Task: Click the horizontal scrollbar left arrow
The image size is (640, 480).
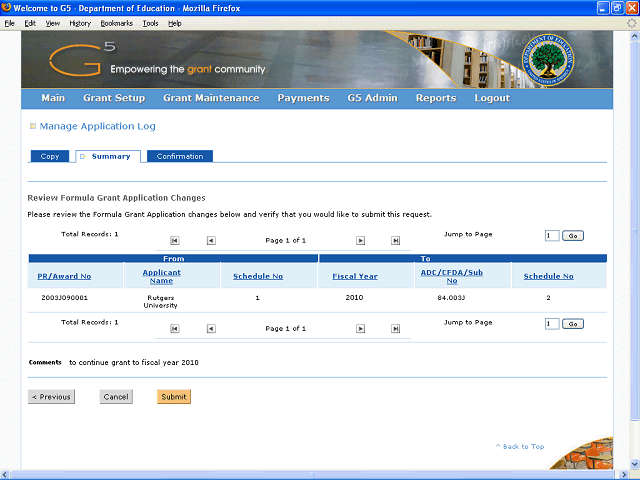Action: point(5,475)
